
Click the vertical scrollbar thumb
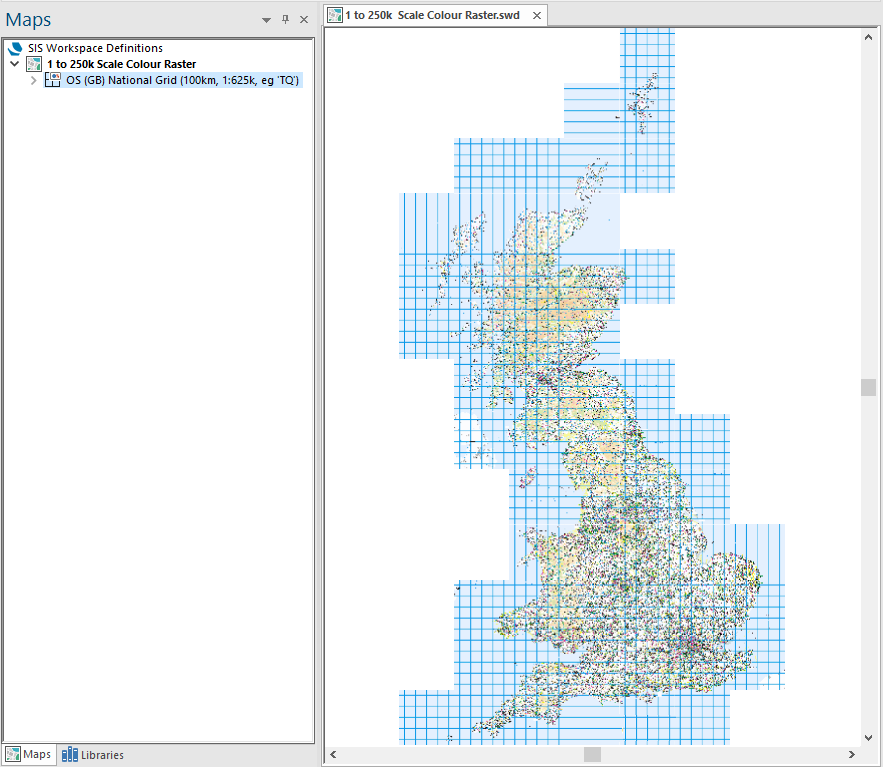pyautogui.click(x=868, y=387)
